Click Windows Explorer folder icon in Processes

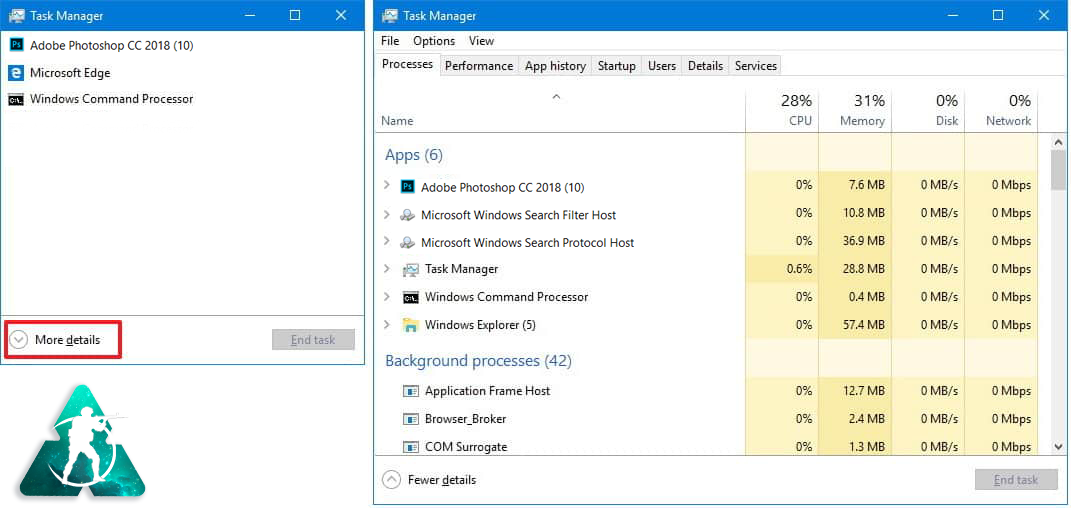pos(410,325)
